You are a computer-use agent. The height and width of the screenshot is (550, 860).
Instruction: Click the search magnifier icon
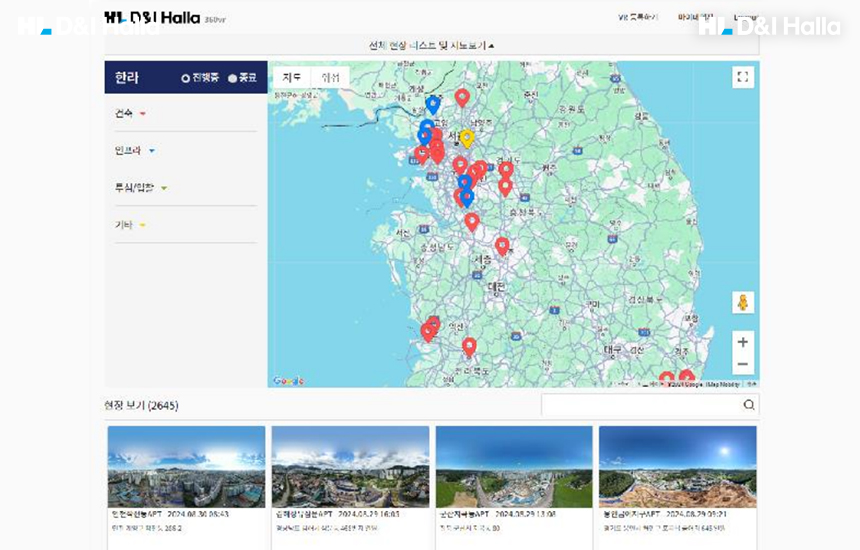click(749, 405)
